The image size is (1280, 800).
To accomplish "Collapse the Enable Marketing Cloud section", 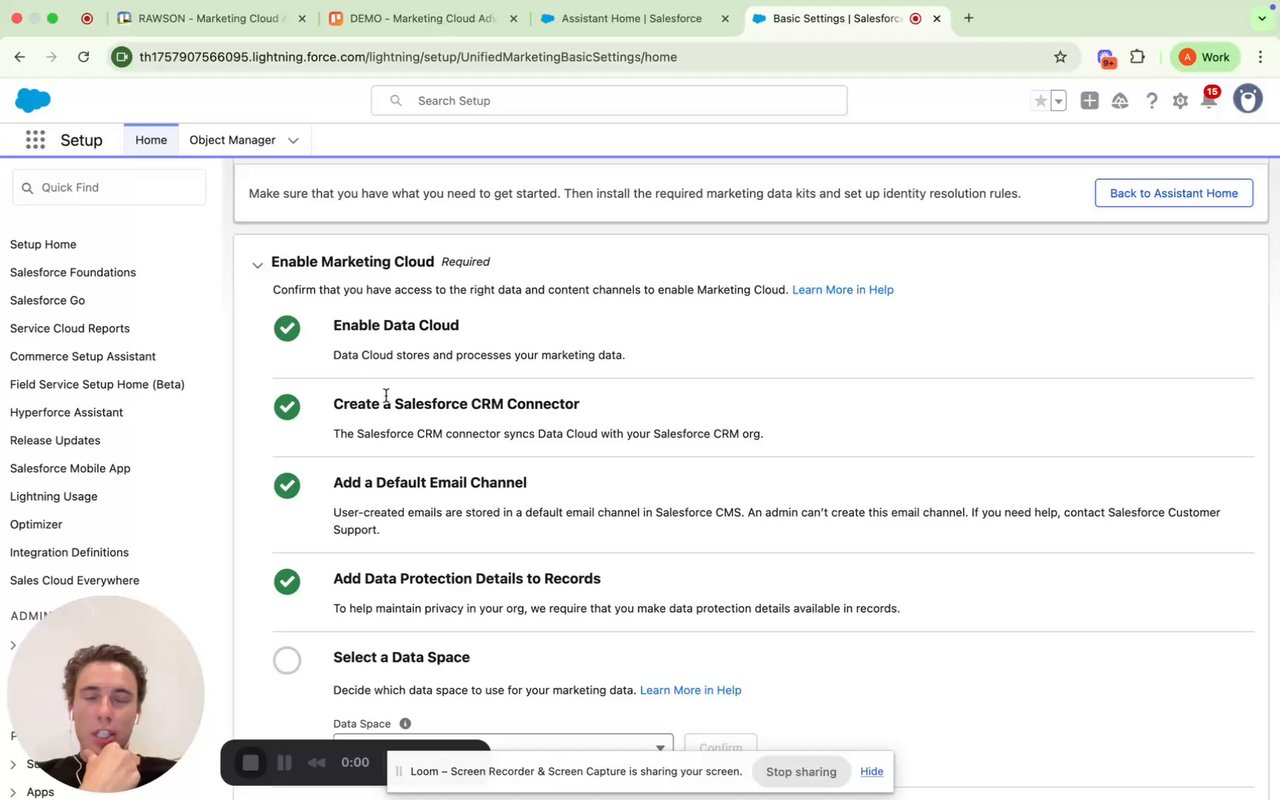I will (x=257, y=265).
